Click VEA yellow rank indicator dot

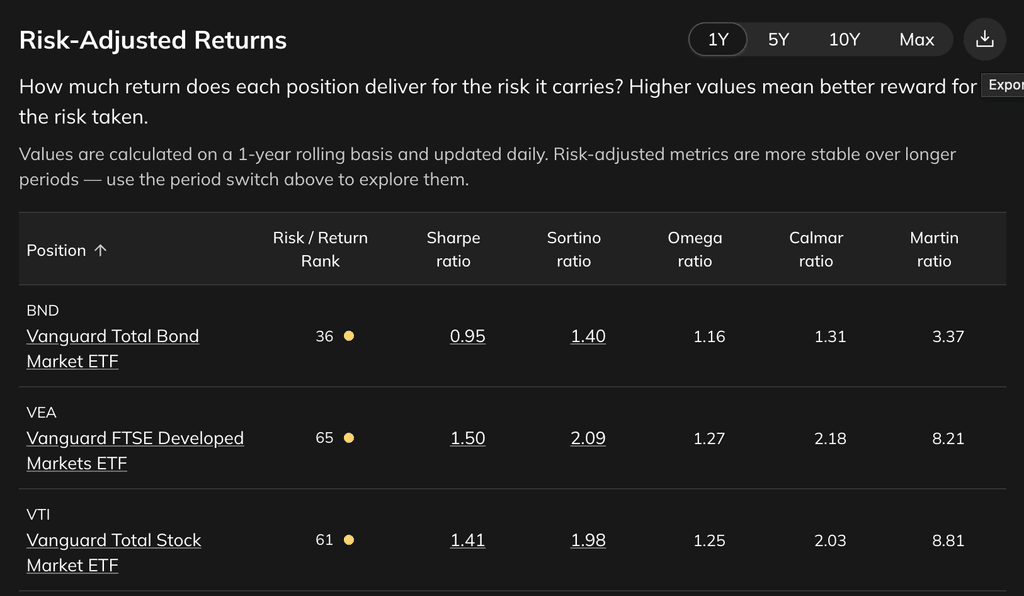click(x=349, y=438)
